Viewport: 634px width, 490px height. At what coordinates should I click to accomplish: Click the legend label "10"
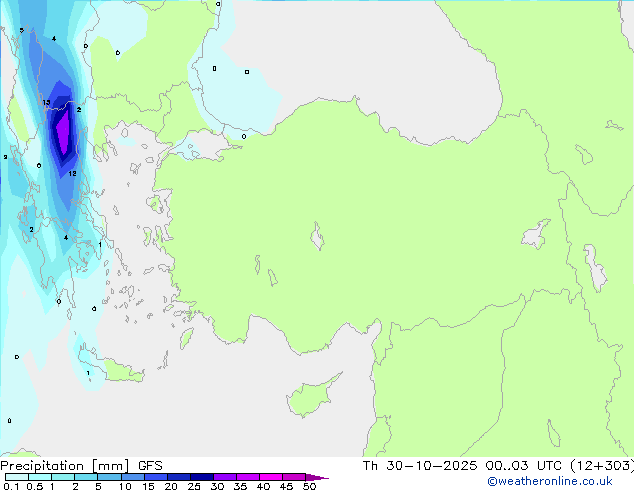click(125, 486)
